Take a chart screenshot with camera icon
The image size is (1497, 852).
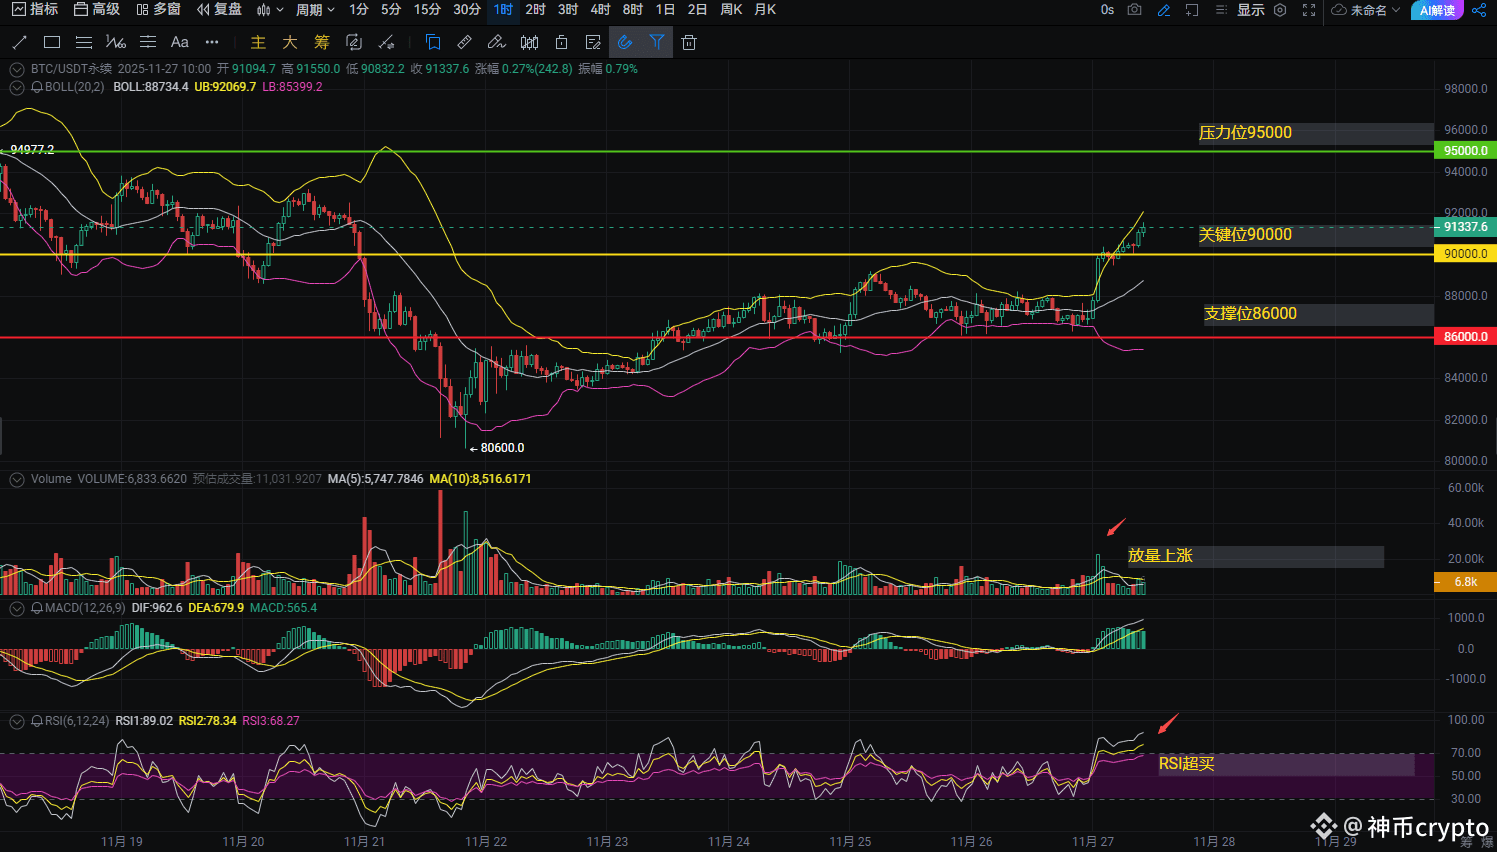pos(1134,10)
